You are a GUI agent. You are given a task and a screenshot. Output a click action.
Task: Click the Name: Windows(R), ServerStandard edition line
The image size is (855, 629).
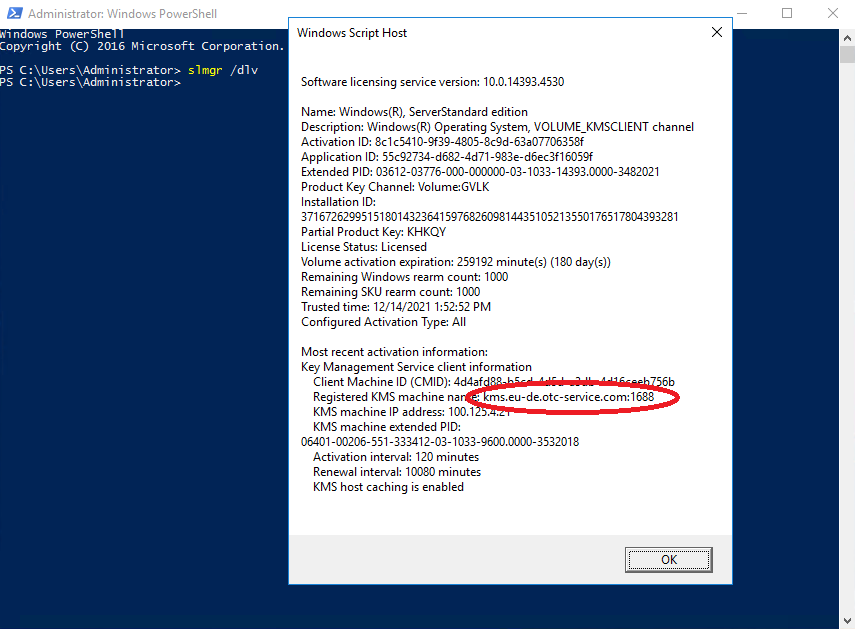[x=414, y=112]
